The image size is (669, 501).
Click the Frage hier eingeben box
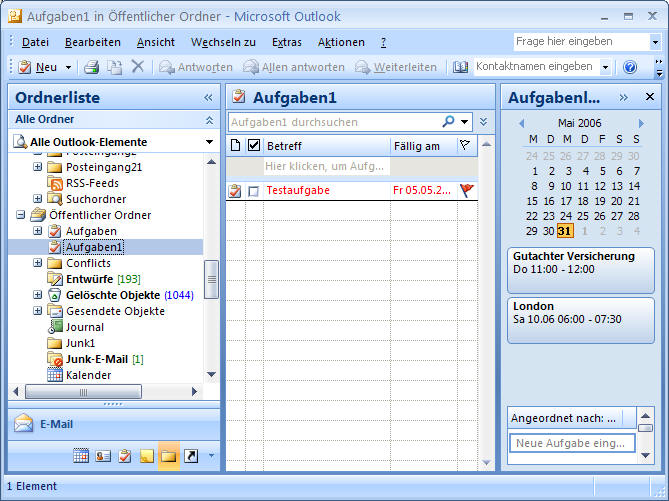(582, 41)
